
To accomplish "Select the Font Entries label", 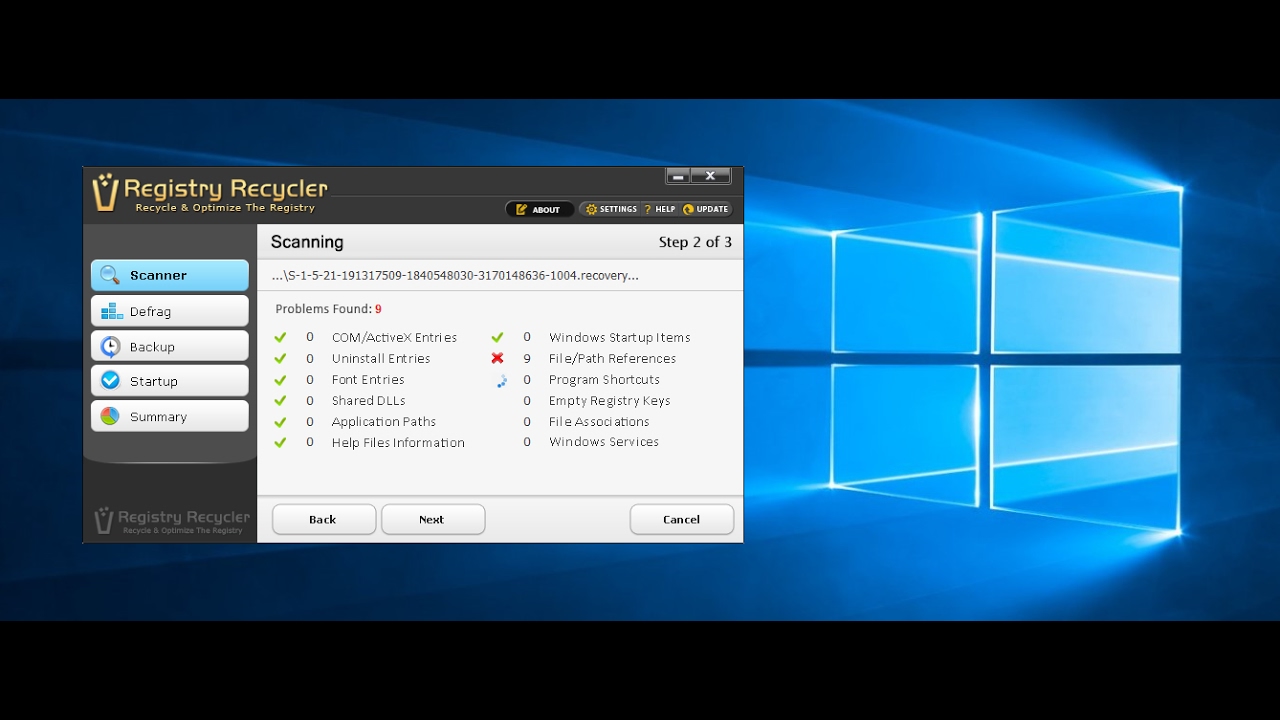I will tap(368, 380).
